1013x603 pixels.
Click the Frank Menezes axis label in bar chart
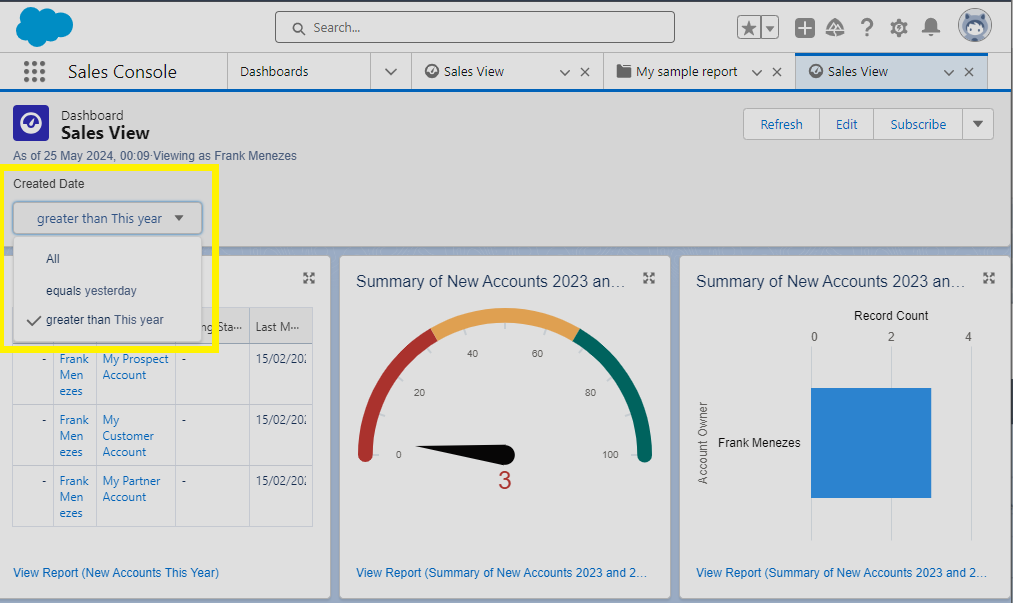coord(759,443)
